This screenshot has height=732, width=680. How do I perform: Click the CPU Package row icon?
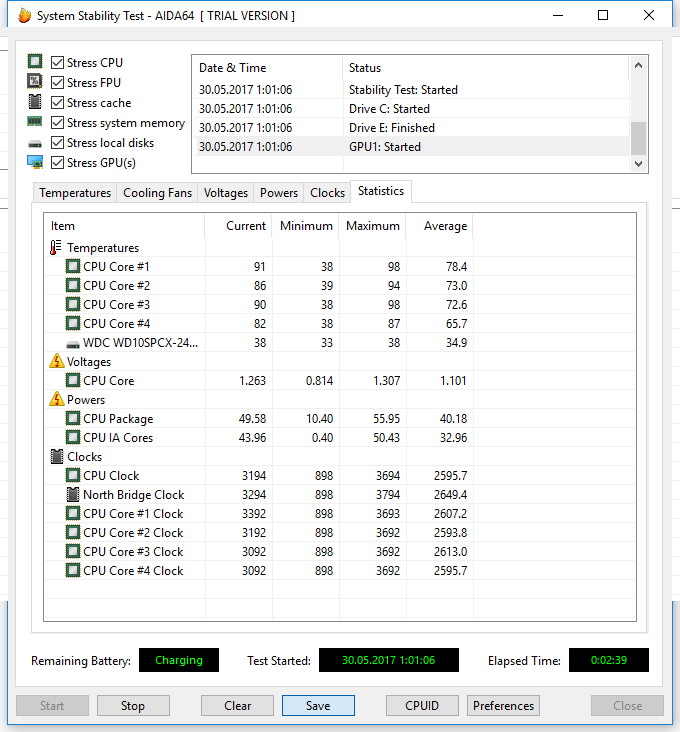pos(73,418)
